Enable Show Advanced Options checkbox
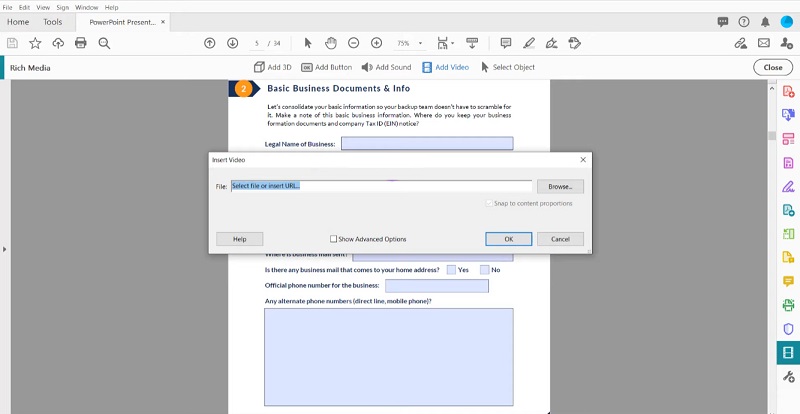 pyautogui.click(x=333, y=239)
